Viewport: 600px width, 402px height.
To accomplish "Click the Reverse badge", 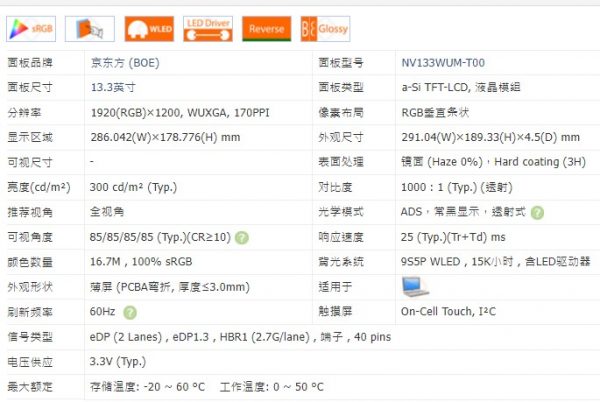I will coord(266,29).
